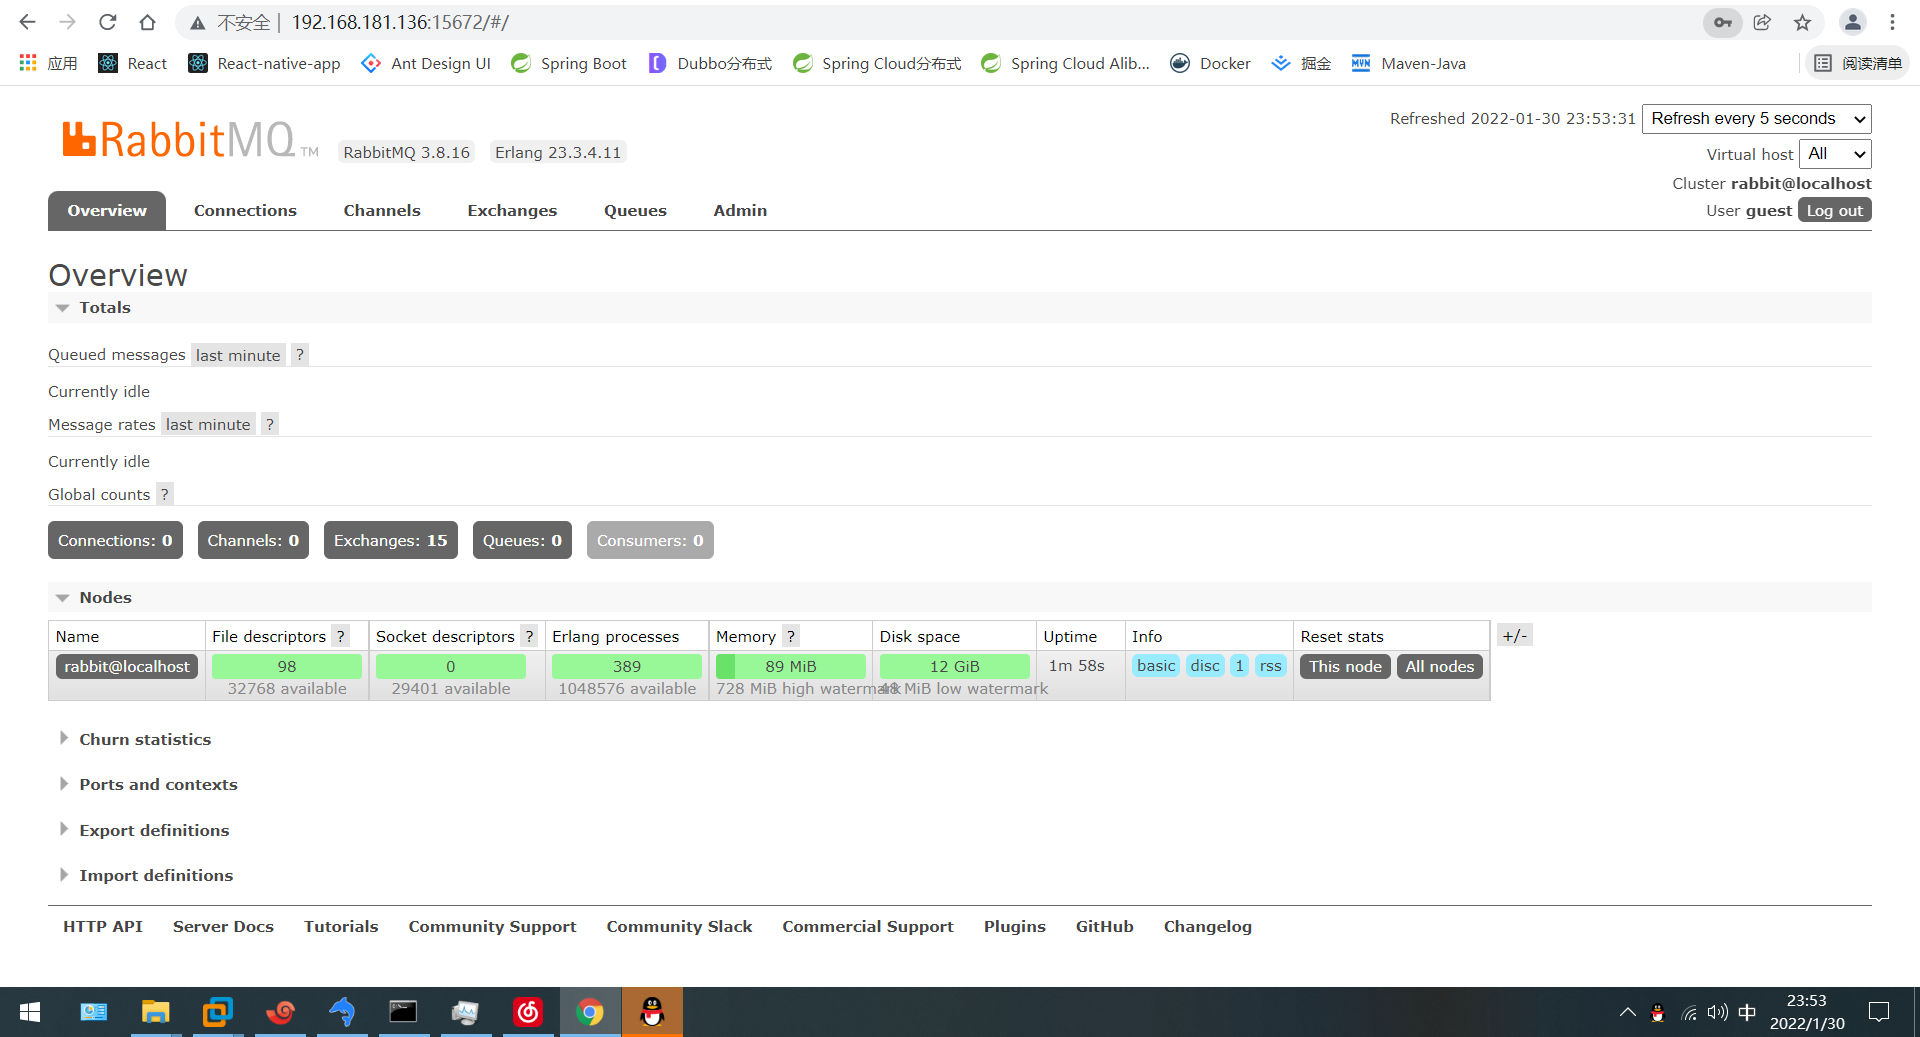Screen dimensions: 1920x1037
Task: Reset stats for All nodes
Action: click(x=1439, y=666)
